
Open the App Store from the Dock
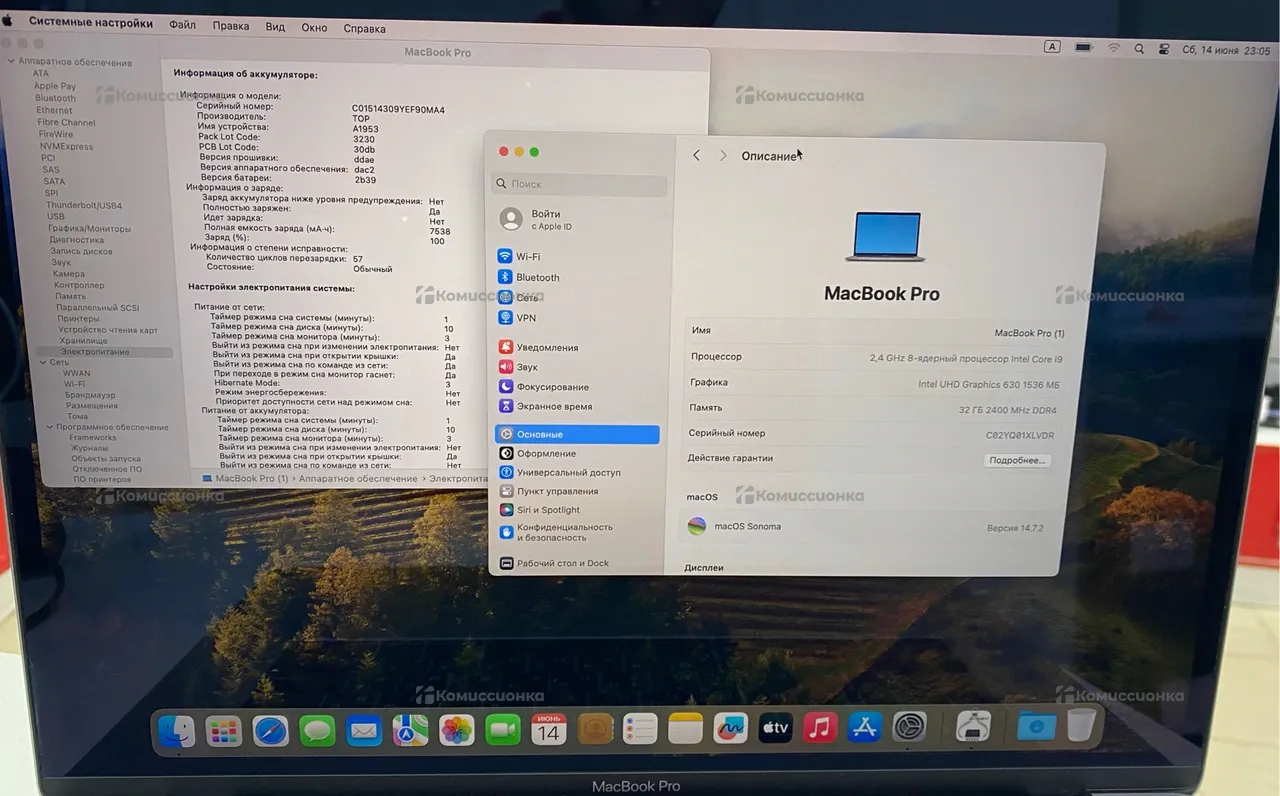(864, 728)
